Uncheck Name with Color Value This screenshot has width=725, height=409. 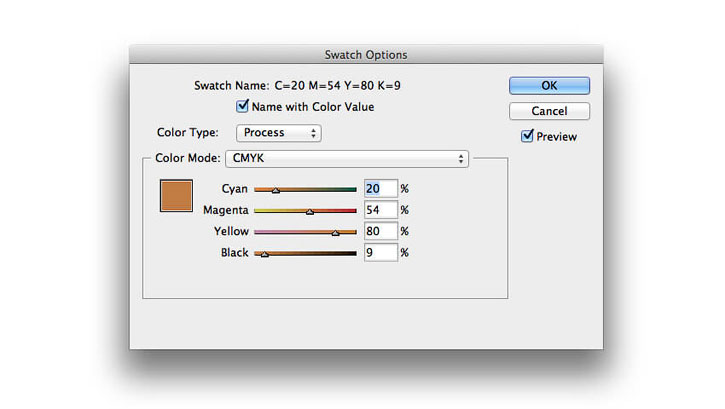(x=242, y=106)
